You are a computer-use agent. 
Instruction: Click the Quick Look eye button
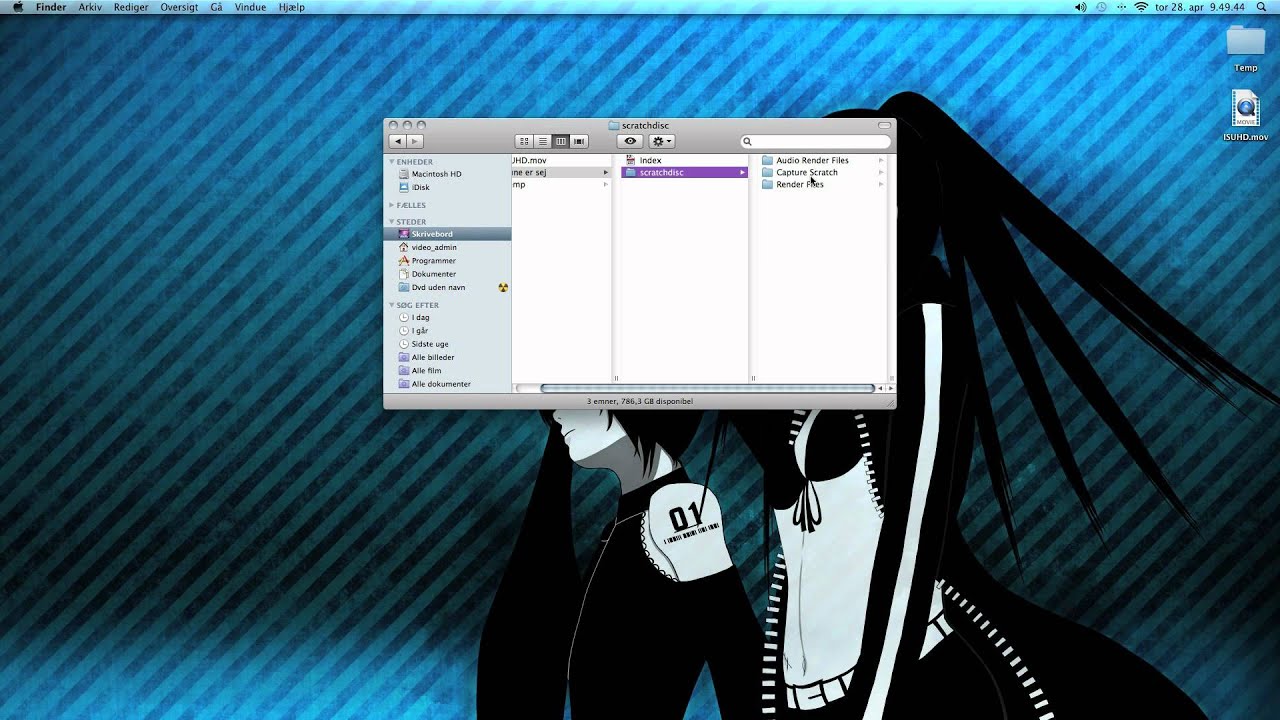click(x=630, y=141)
